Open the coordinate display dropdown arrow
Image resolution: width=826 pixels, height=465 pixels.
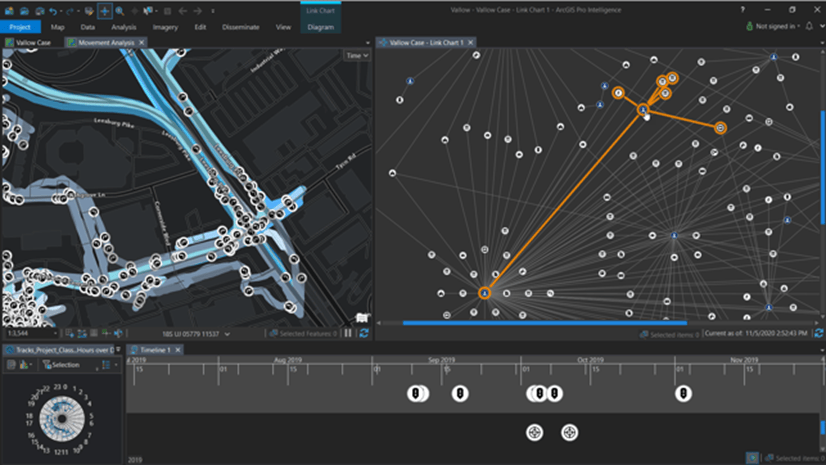click(227, 334)
